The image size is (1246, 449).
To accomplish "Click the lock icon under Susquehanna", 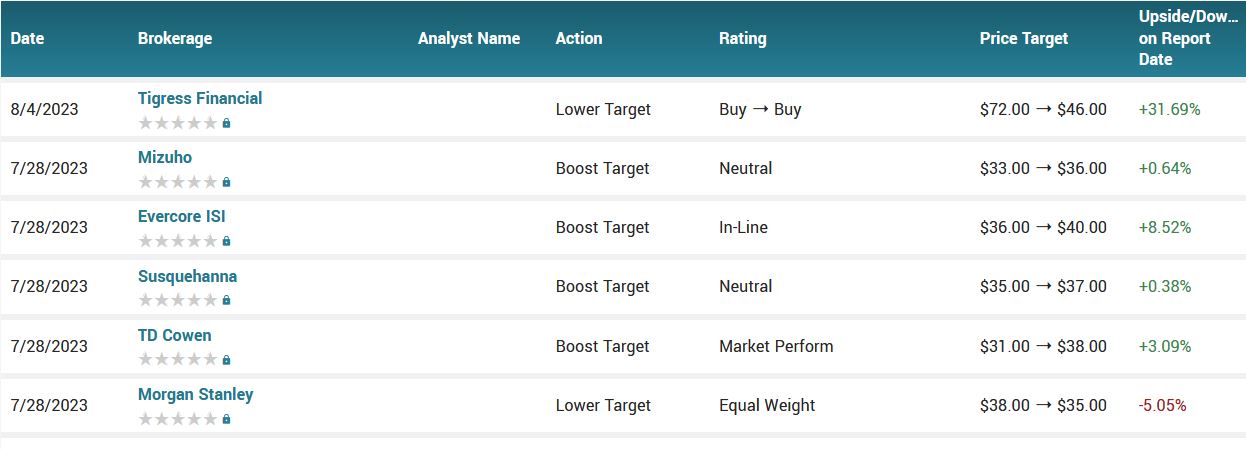I will pyautogui.click(x=227, y=300).
